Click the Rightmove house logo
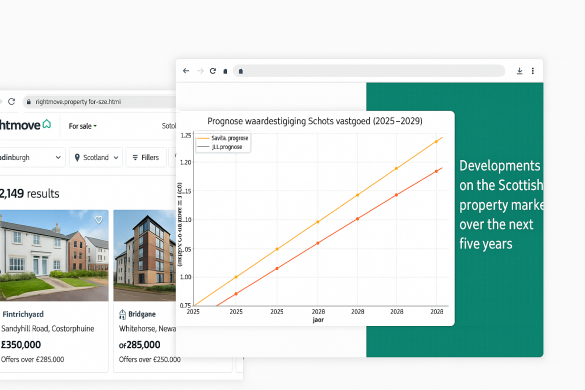 (47, 124)
